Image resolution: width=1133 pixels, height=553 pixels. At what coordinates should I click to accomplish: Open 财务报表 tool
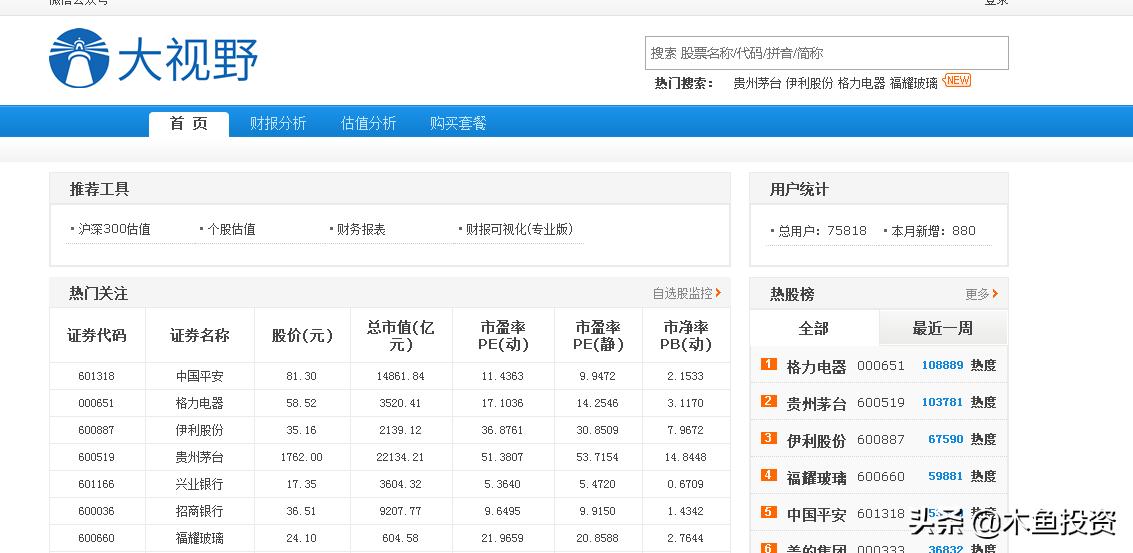coord(361,229)
